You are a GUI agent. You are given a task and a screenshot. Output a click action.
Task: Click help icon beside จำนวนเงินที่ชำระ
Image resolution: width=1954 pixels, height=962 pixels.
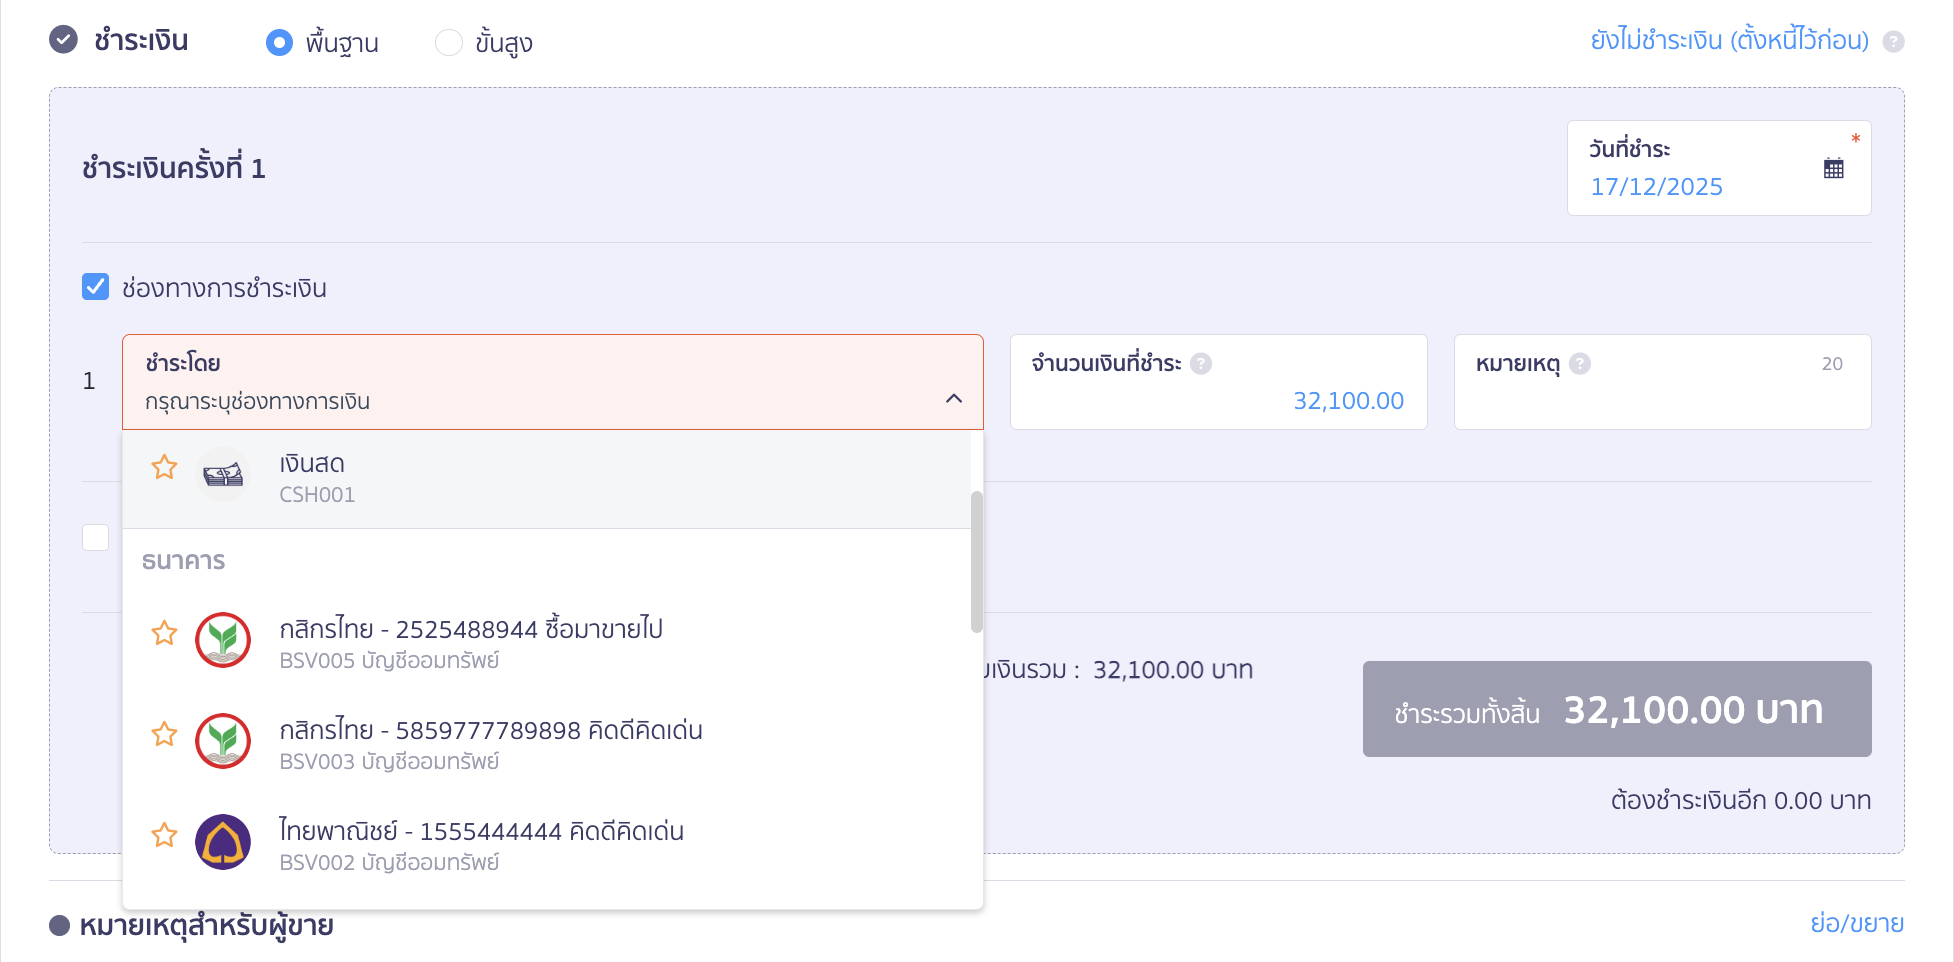point(1201,364)
